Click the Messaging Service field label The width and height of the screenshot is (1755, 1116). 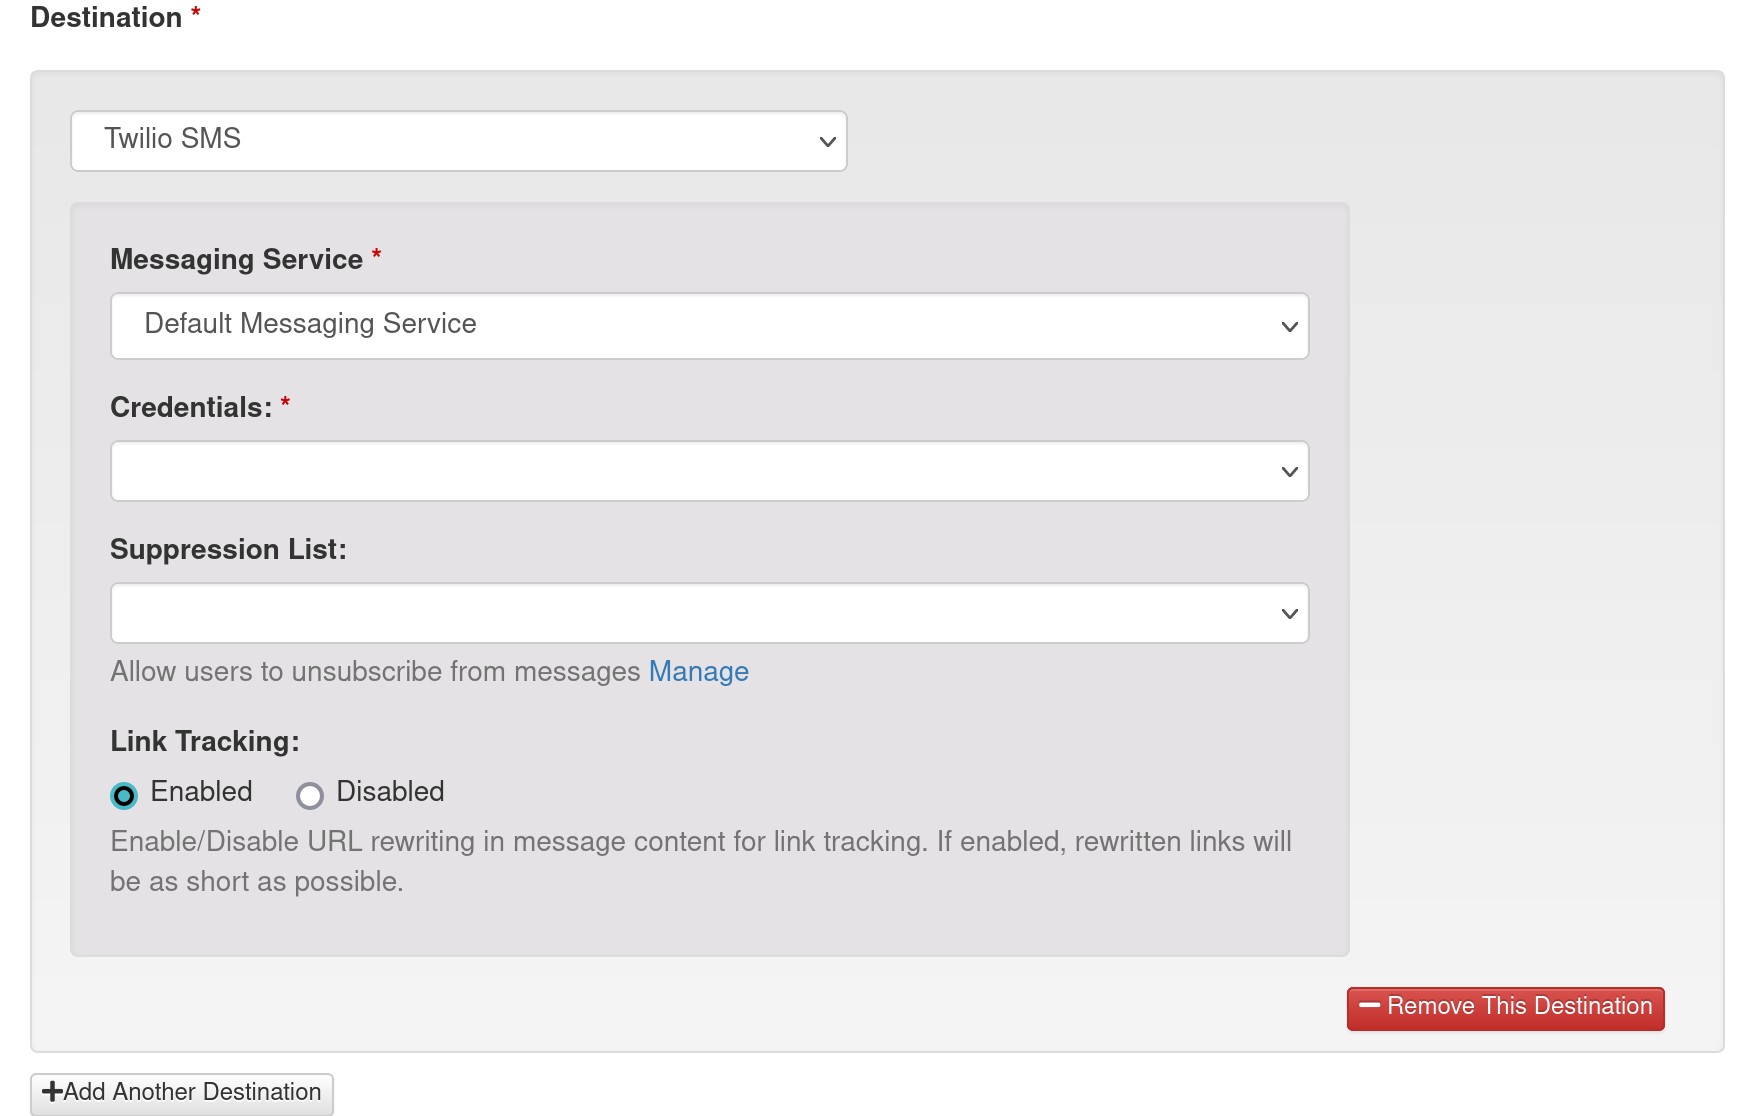coord(236,260)
